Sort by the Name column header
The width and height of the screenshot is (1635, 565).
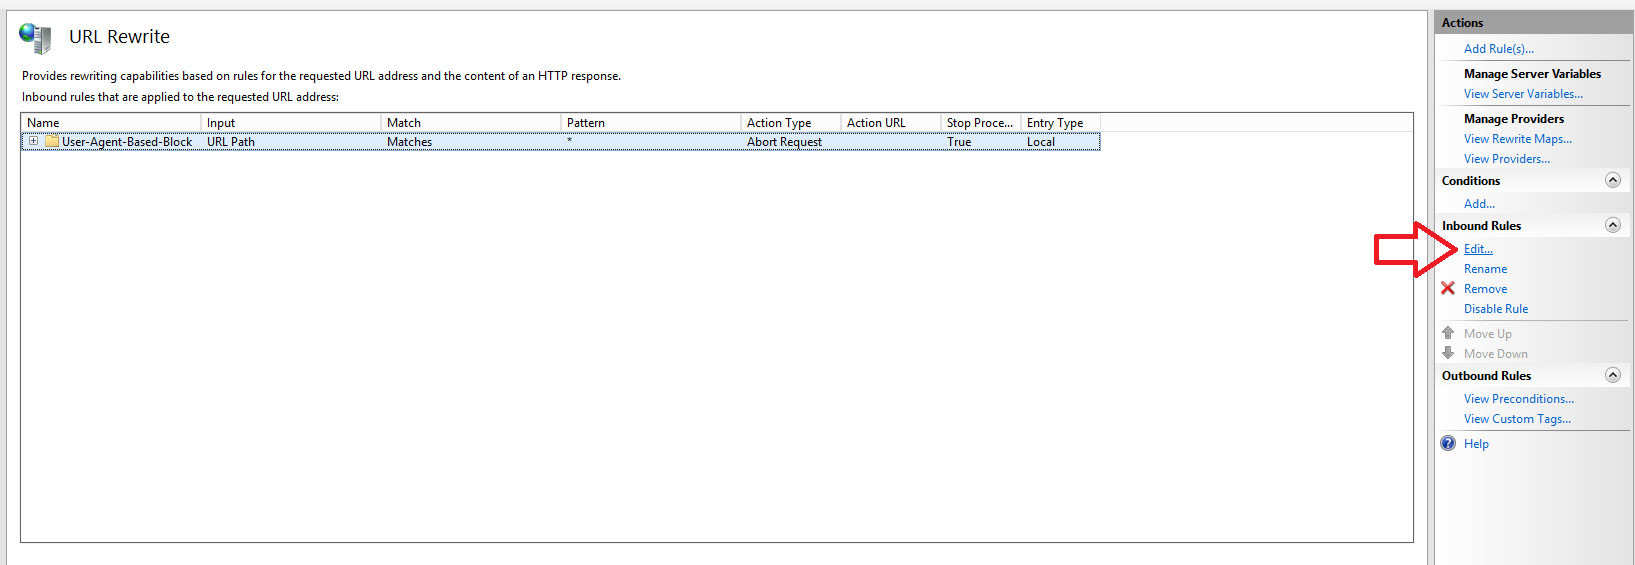(x=111, y=122)
